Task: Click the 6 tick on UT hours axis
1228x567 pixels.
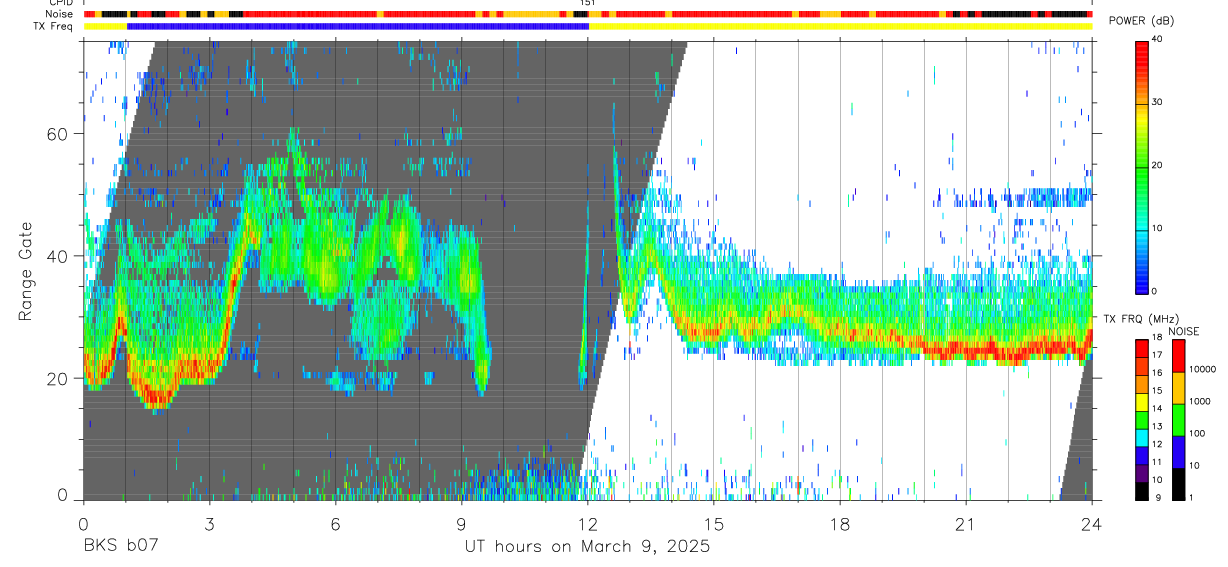Action: click(x=335, y=524)
